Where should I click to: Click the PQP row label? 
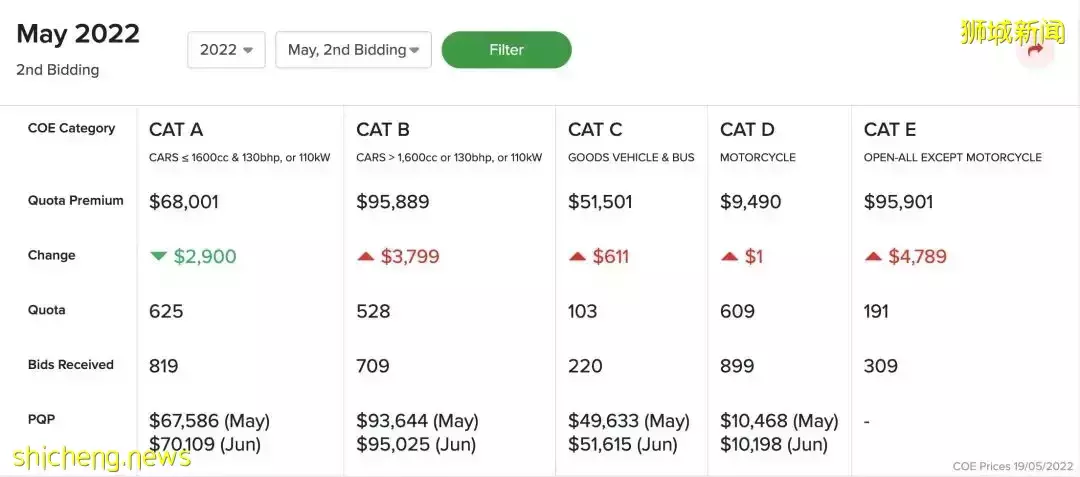(x=41, y=419)
